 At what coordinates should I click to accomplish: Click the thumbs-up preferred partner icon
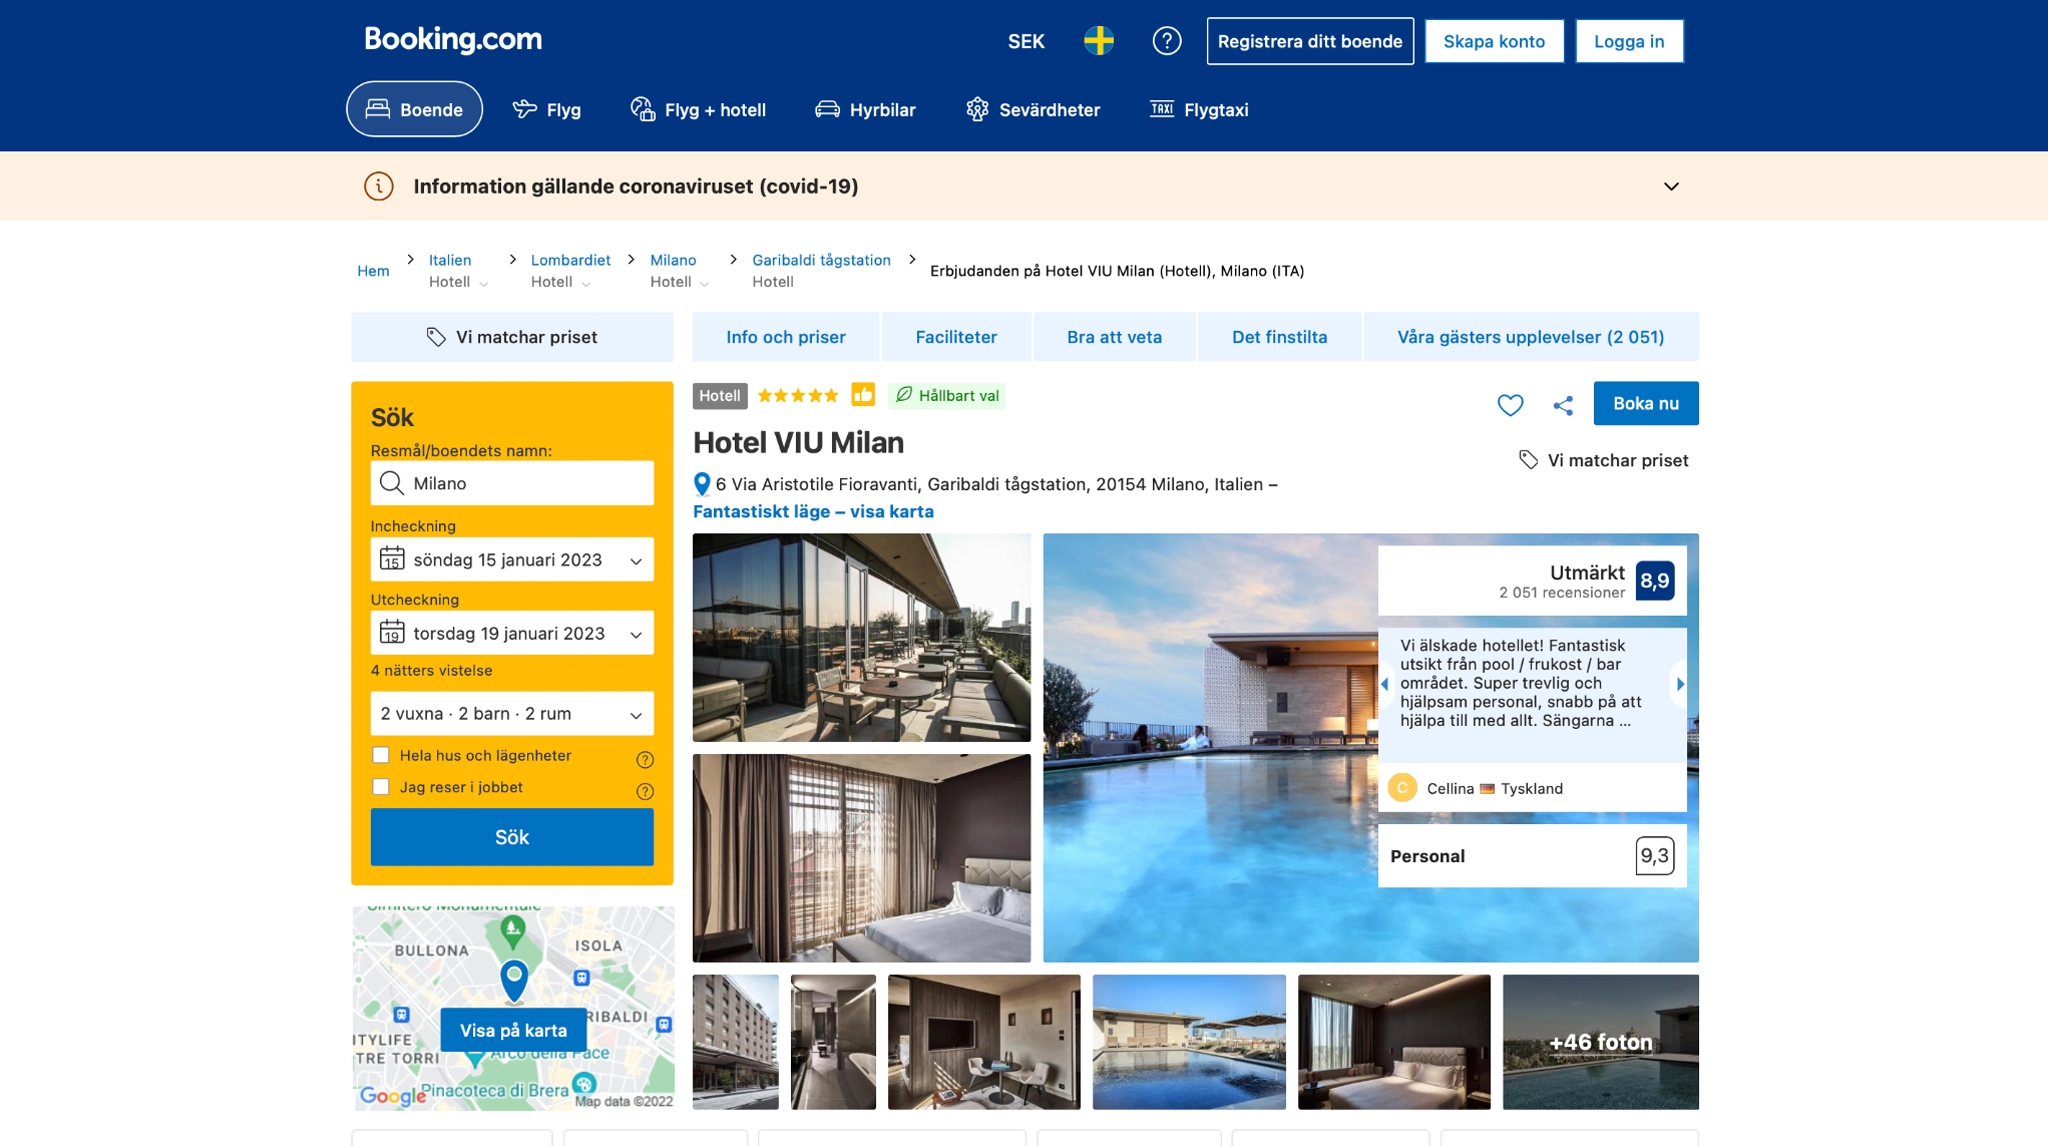pyautogui.click(x=863, y=395)
